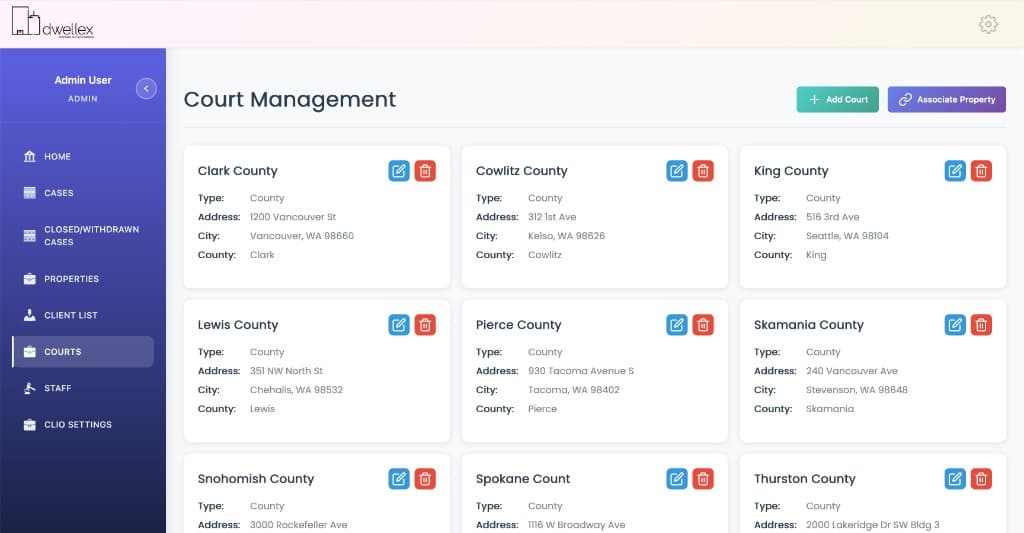Edit the Pierce County court

tap(677, 325)
